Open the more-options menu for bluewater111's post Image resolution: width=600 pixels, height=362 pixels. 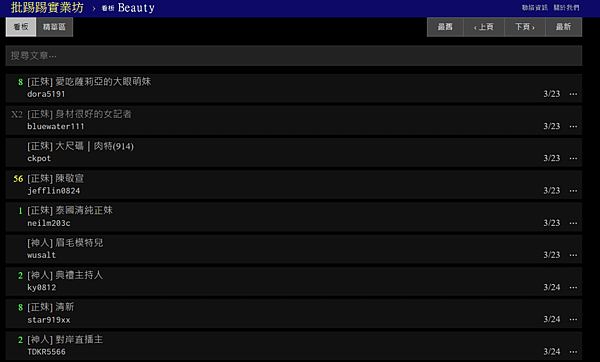[x=573, y=126]
